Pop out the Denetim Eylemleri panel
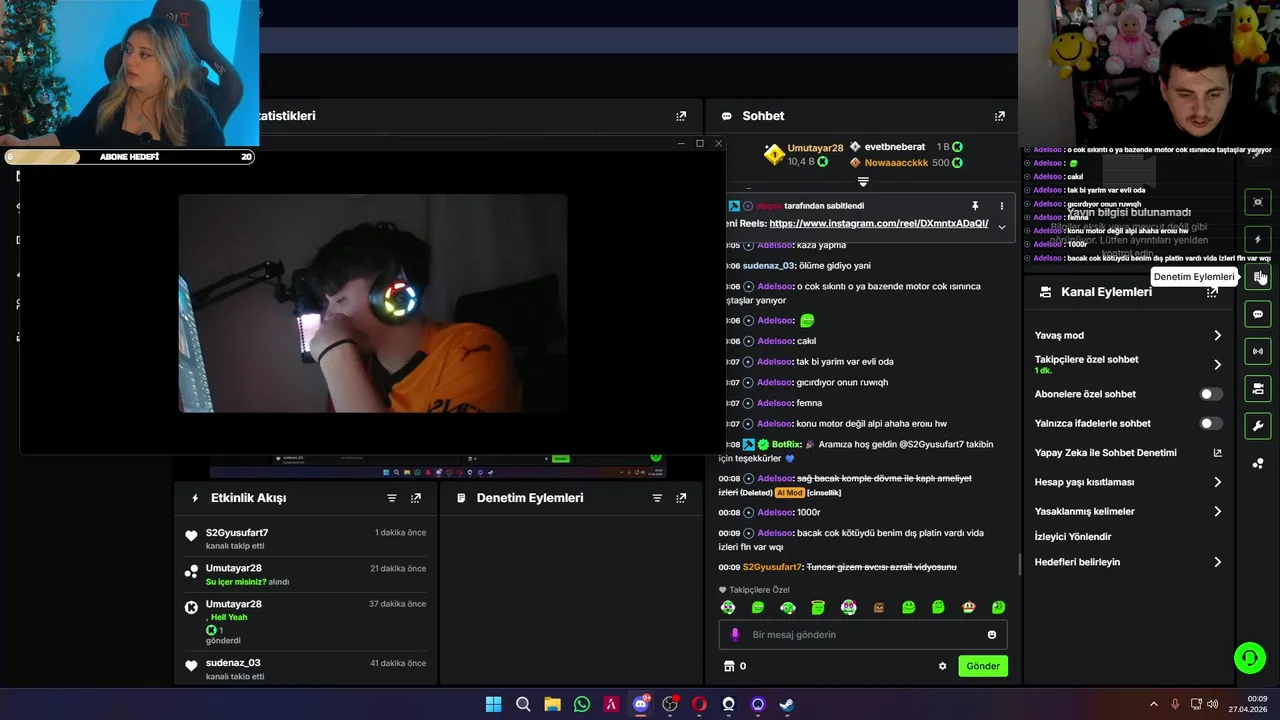 681,498
